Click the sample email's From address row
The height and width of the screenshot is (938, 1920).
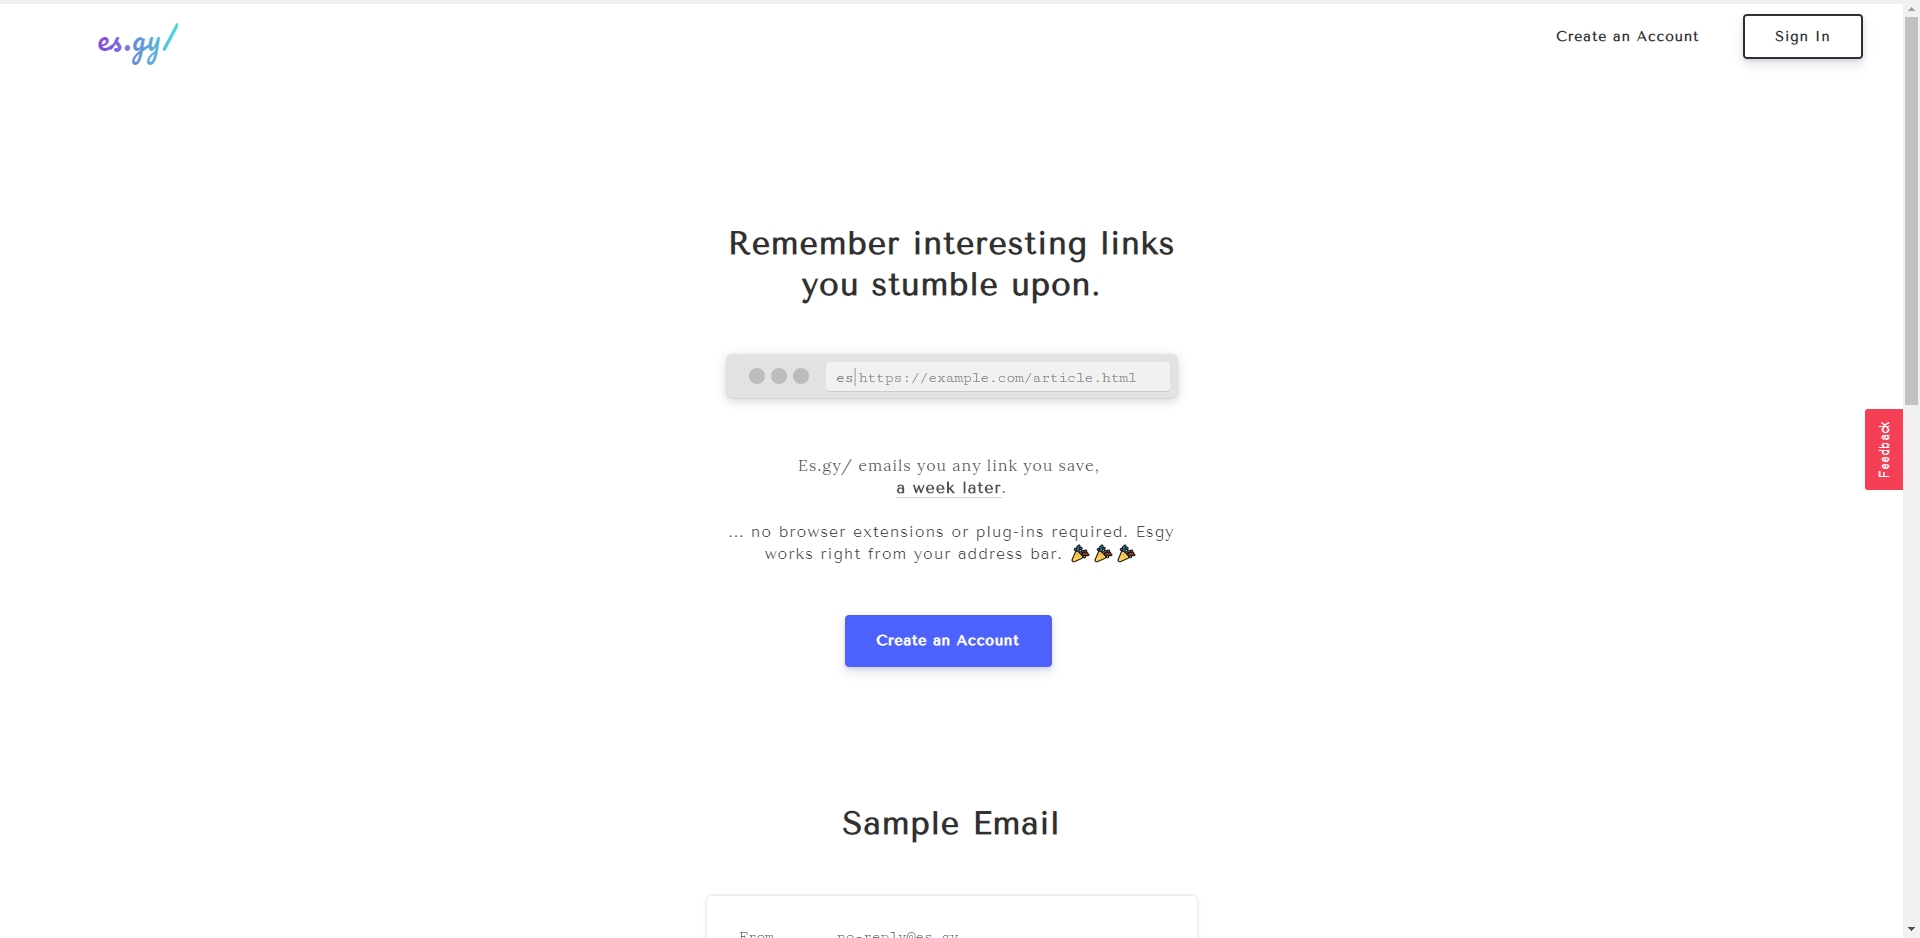click(897, 933)
